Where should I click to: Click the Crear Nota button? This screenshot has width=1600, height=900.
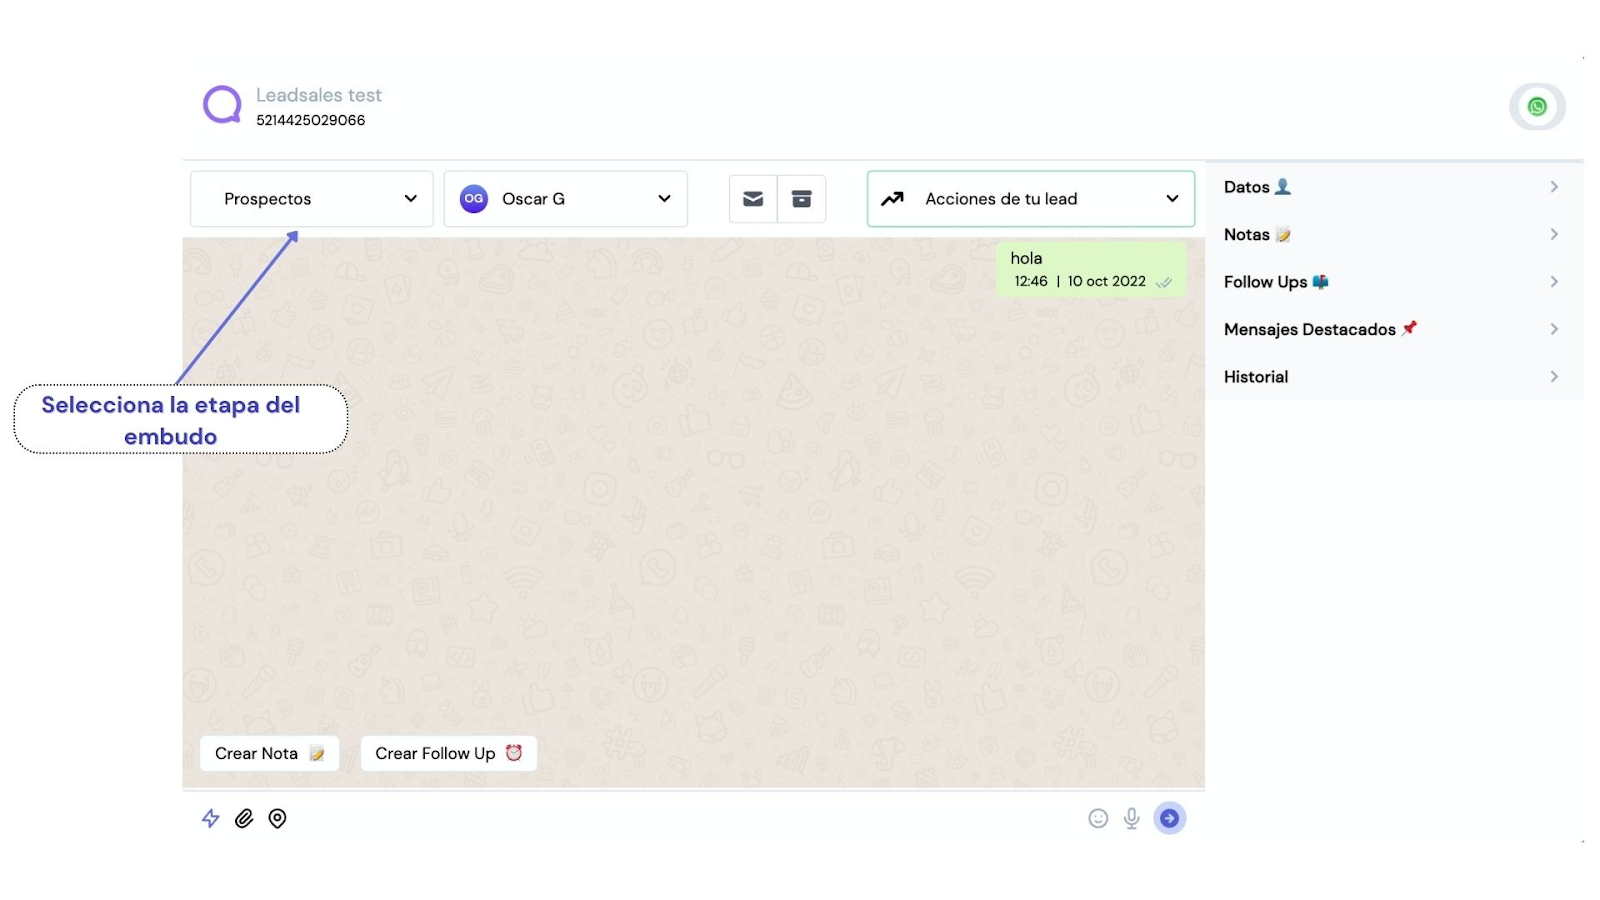pos(270,753)
